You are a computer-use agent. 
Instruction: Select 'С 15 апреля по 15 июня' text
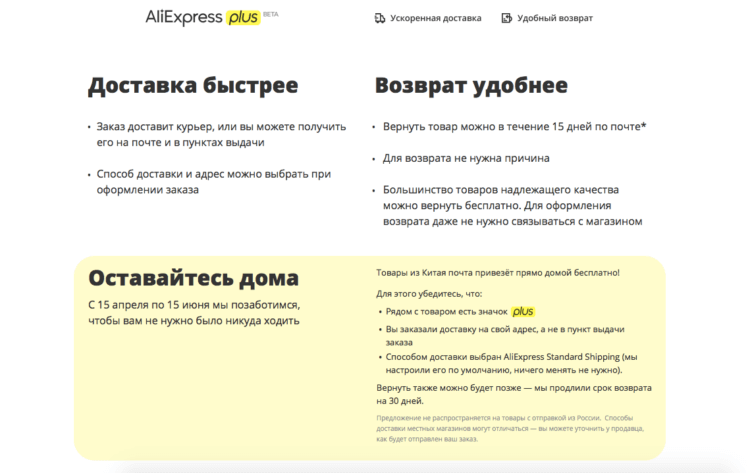[194, 313]
